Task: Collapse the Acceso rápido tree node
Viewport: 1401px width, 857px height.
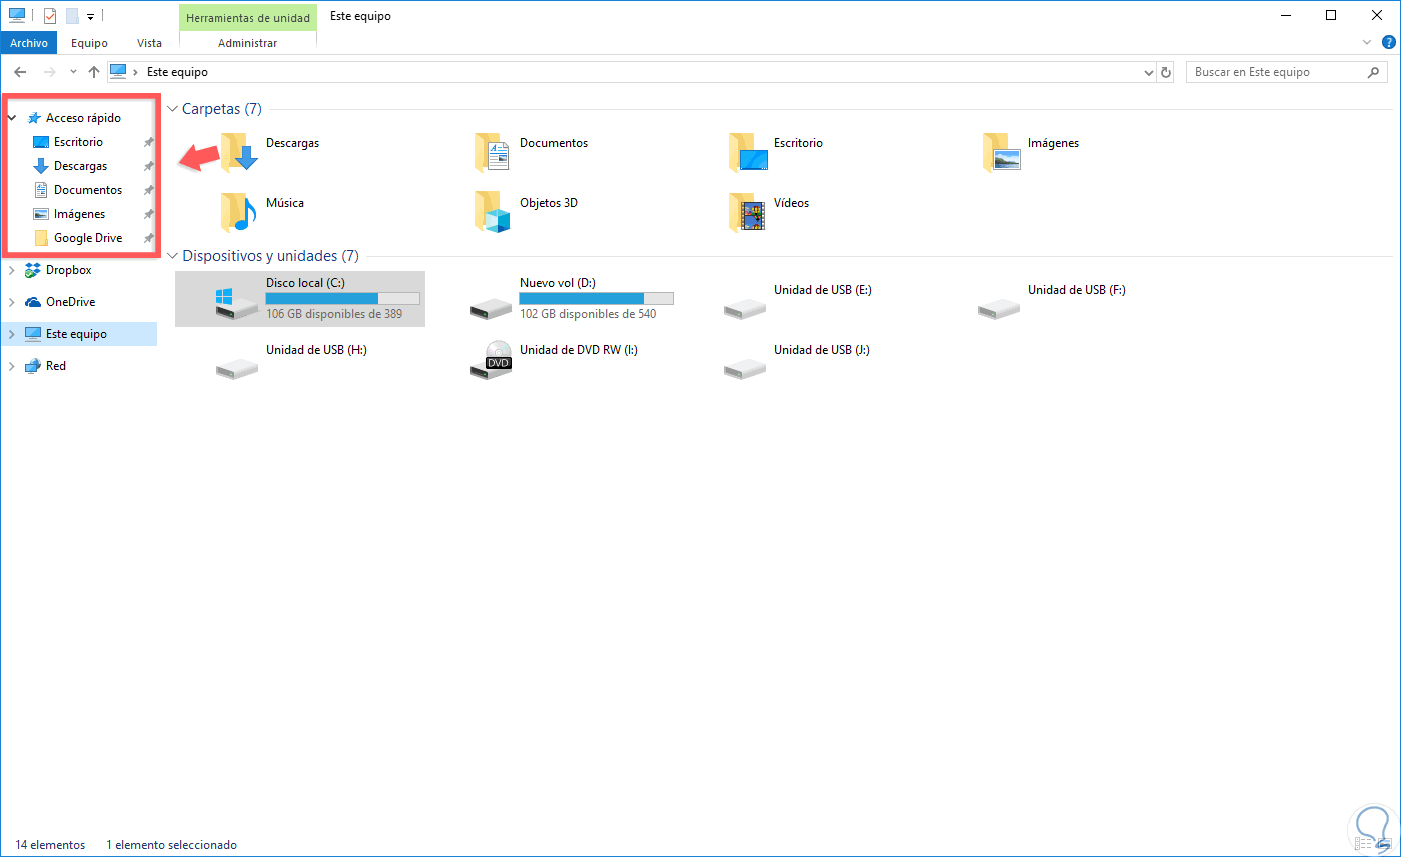Action: pyautogui.click(x=12, y=118)
